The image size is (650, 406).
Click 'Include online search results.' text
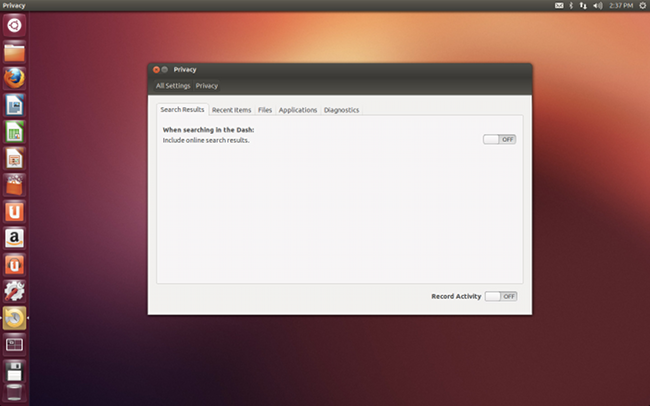tap(206, 140)
